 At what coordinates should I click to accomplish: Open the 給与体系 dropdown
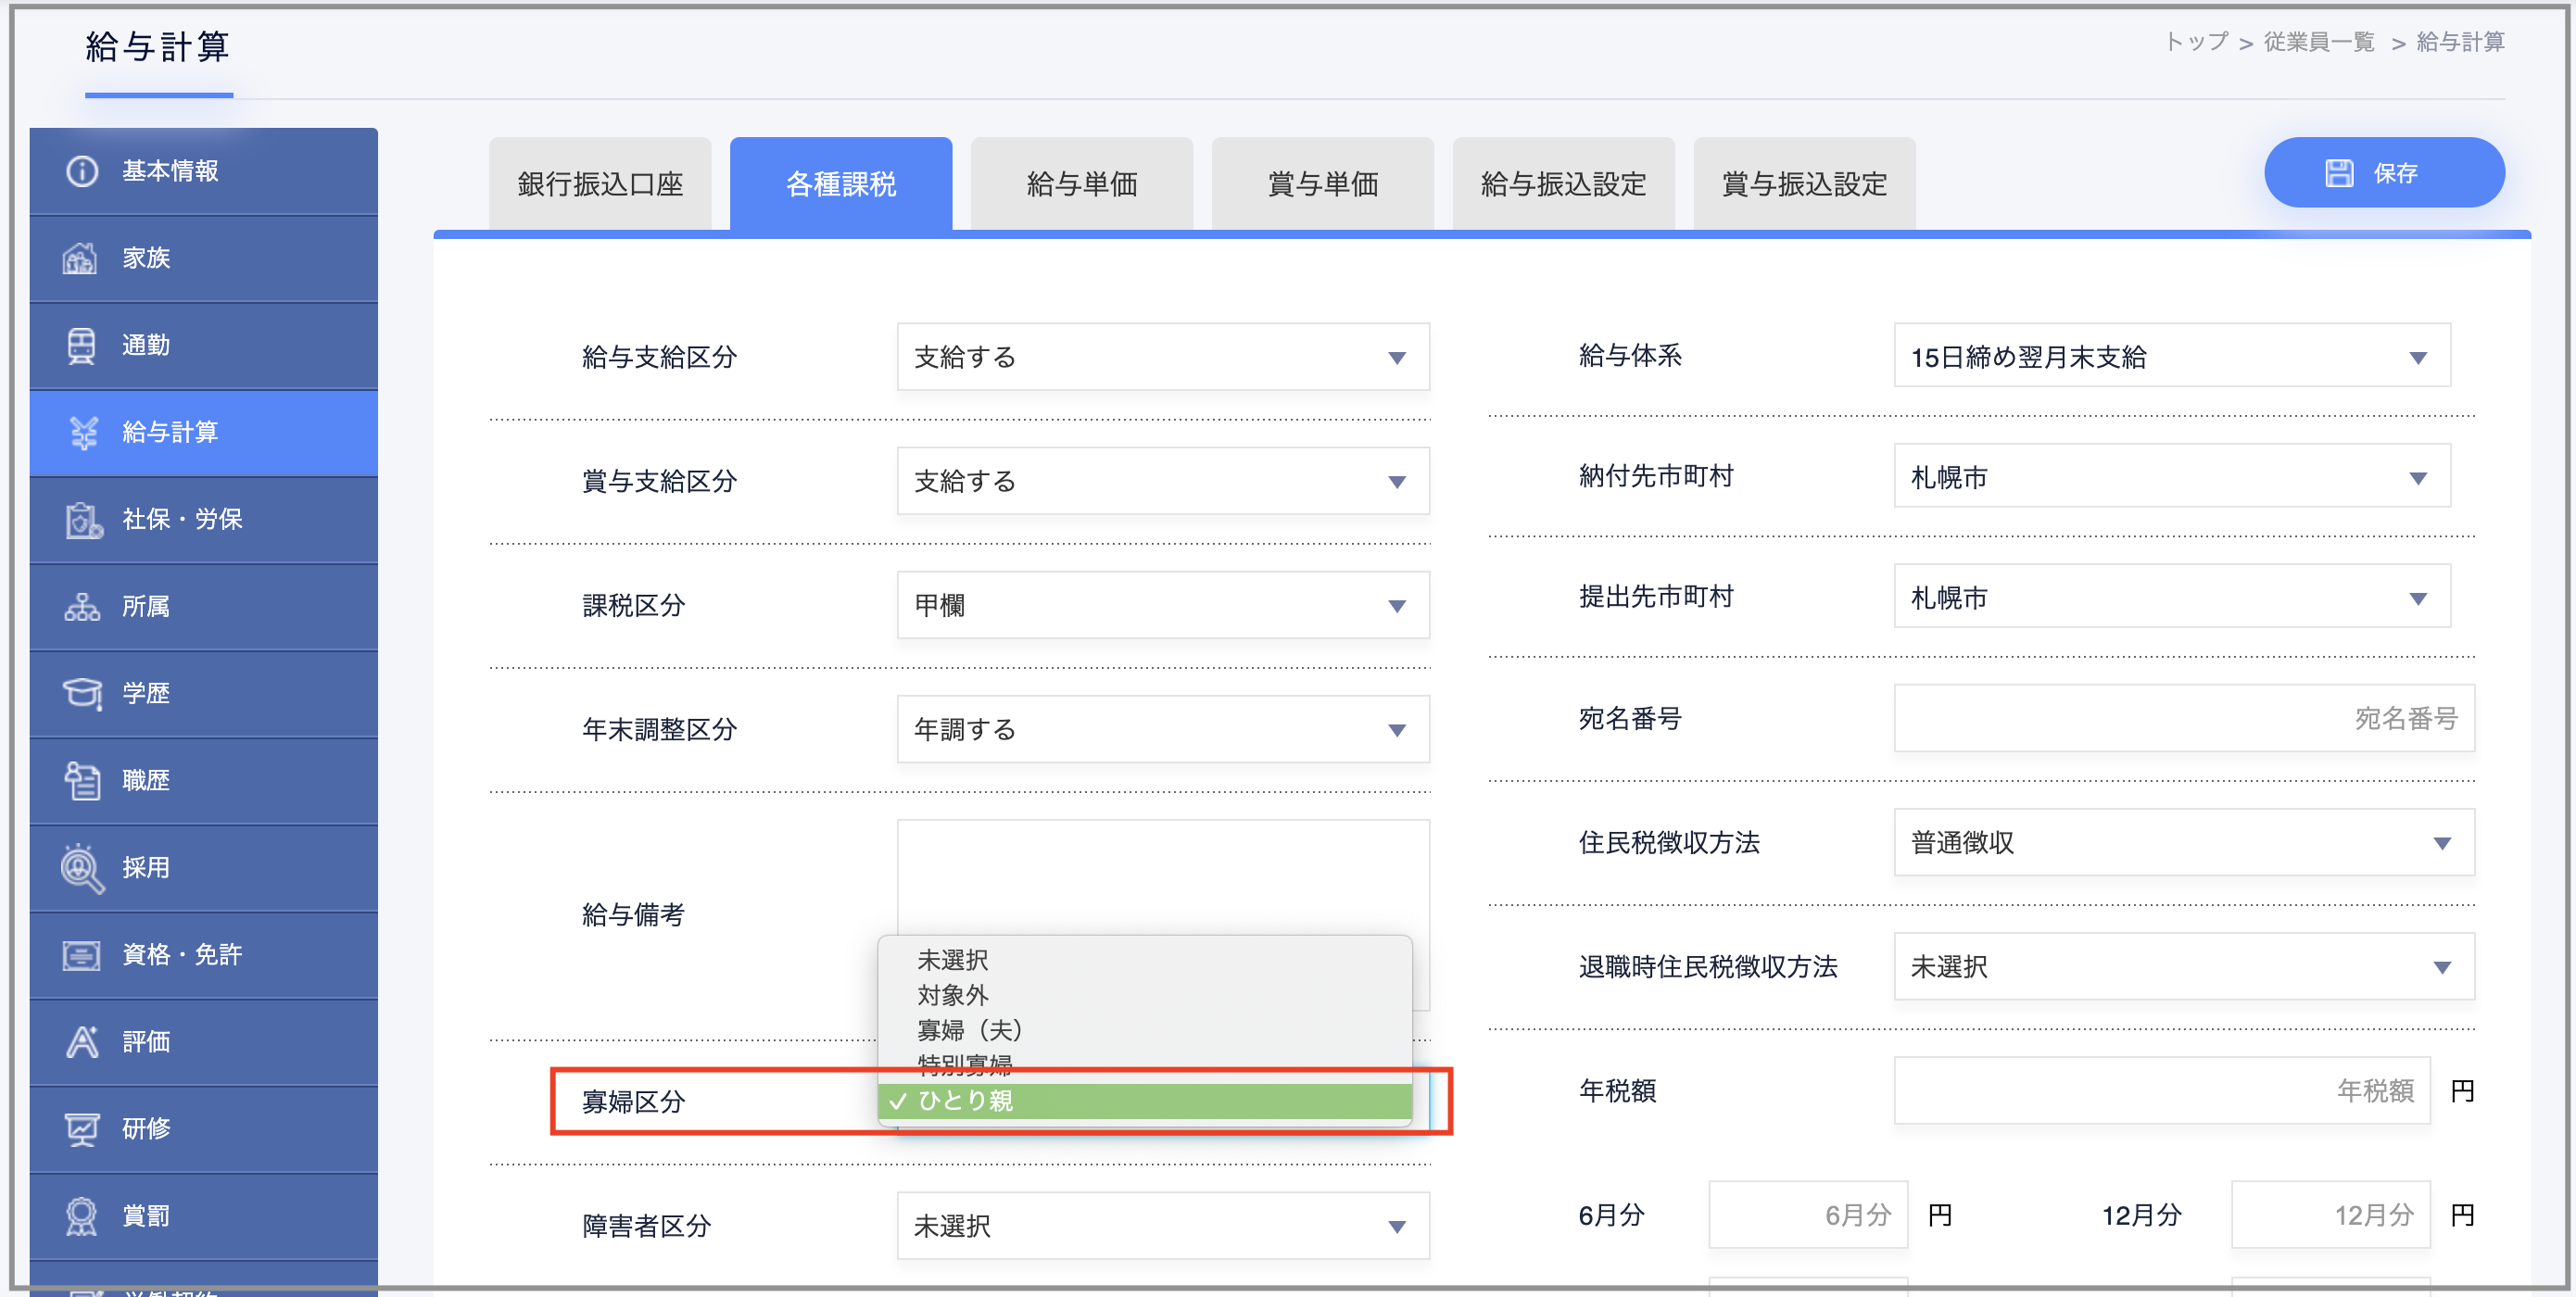(2170, 357)
